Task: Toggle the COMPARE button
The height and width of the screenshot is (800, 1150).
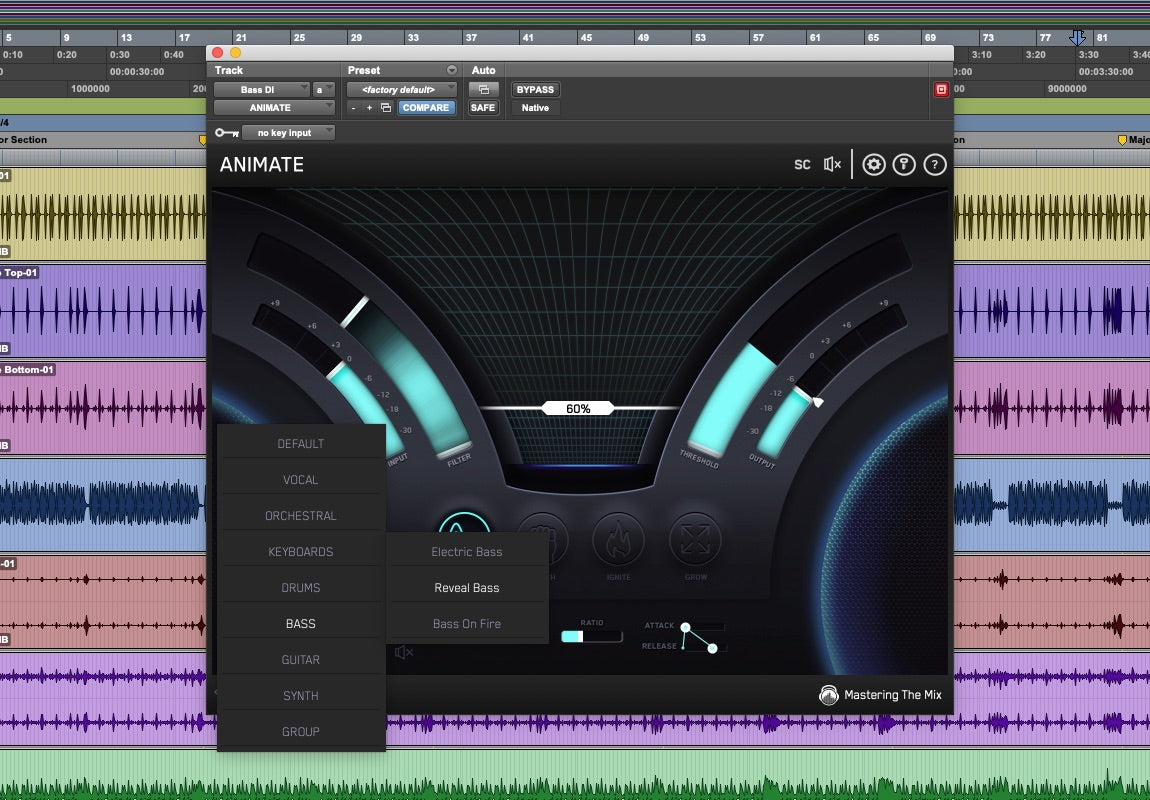Action: (x=425, y=108)
